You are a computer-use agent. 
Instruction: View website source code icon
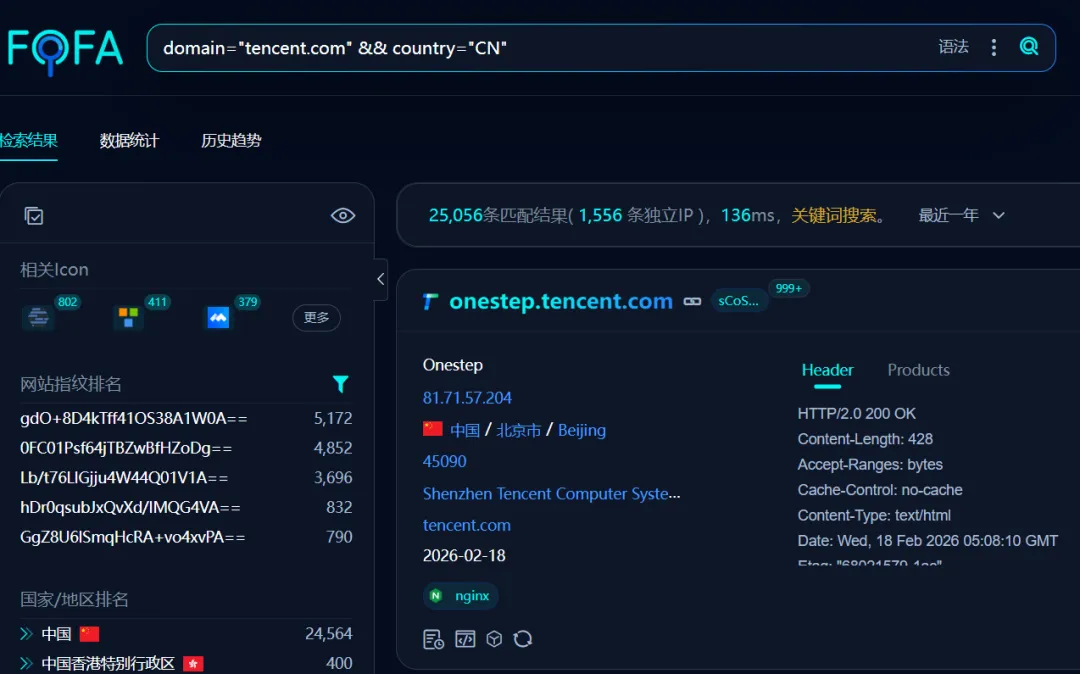[465, 639]
